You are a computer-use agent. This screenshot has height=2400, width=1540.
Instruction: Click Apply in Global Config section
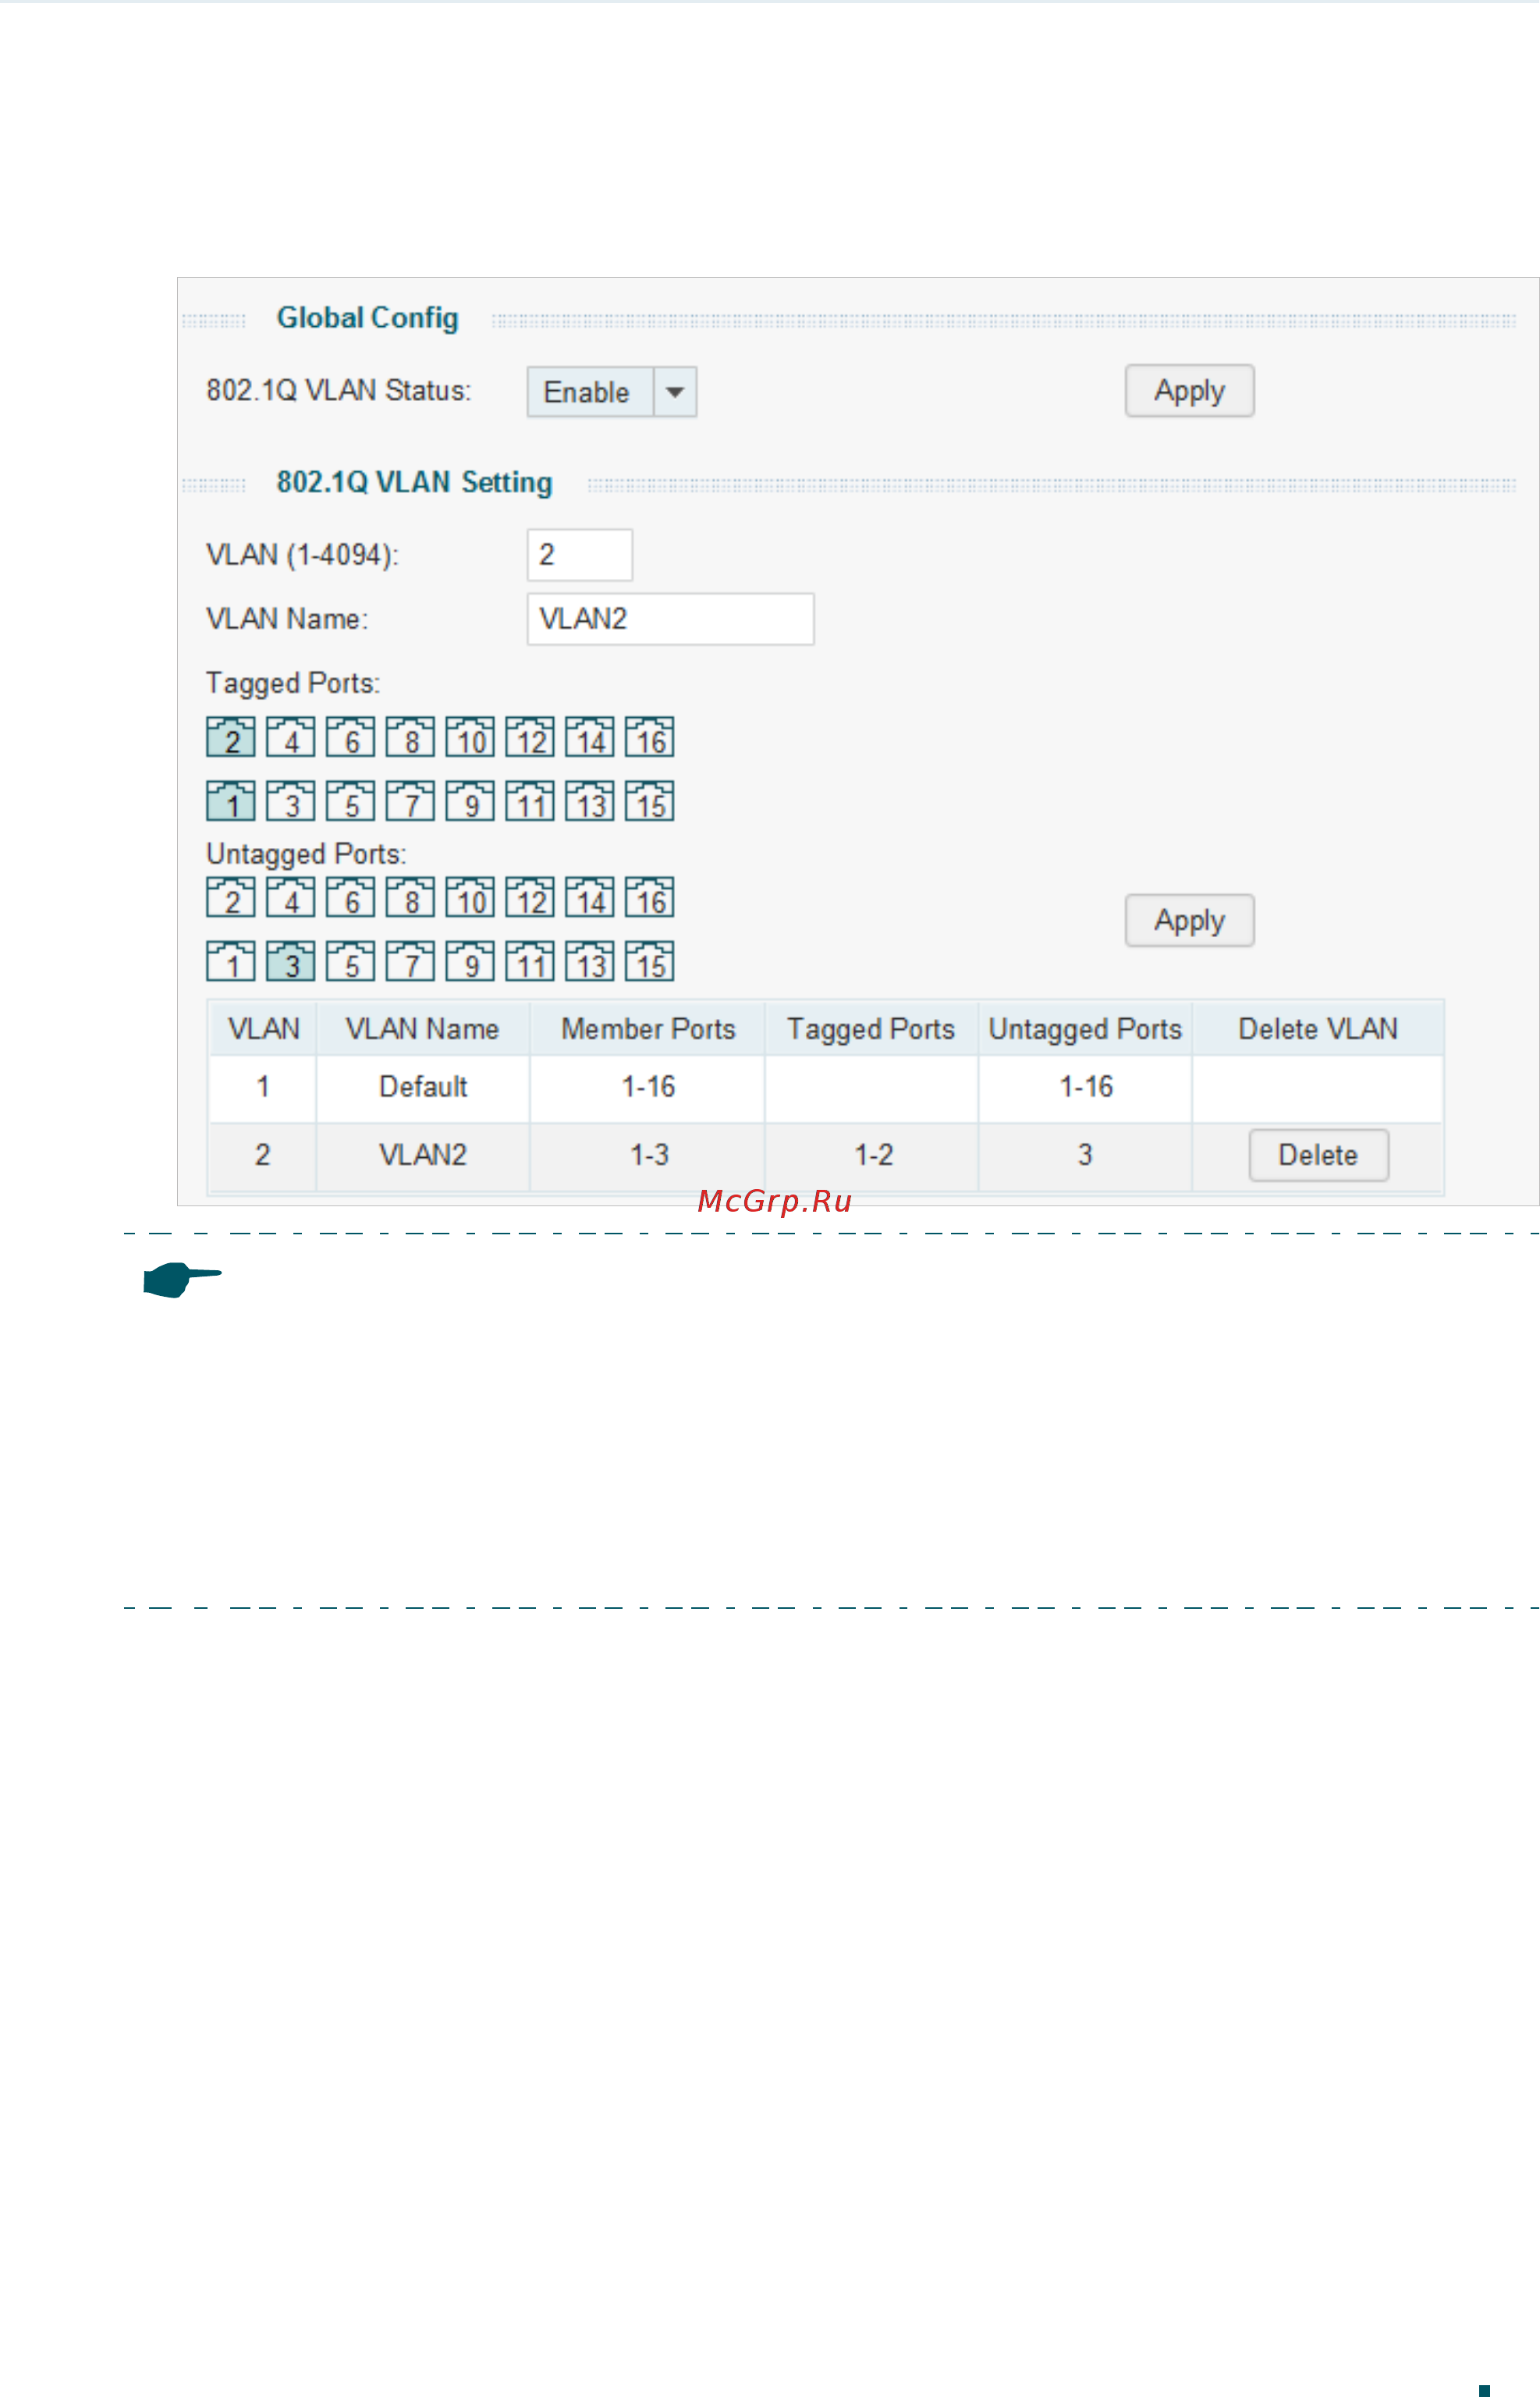pos(1190,391)
